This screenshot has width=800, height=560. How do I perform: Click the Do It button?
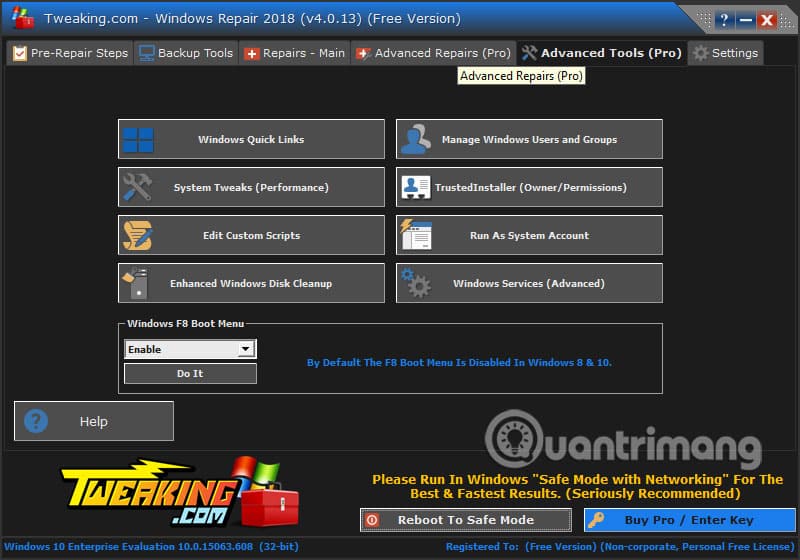pos(190,373)
